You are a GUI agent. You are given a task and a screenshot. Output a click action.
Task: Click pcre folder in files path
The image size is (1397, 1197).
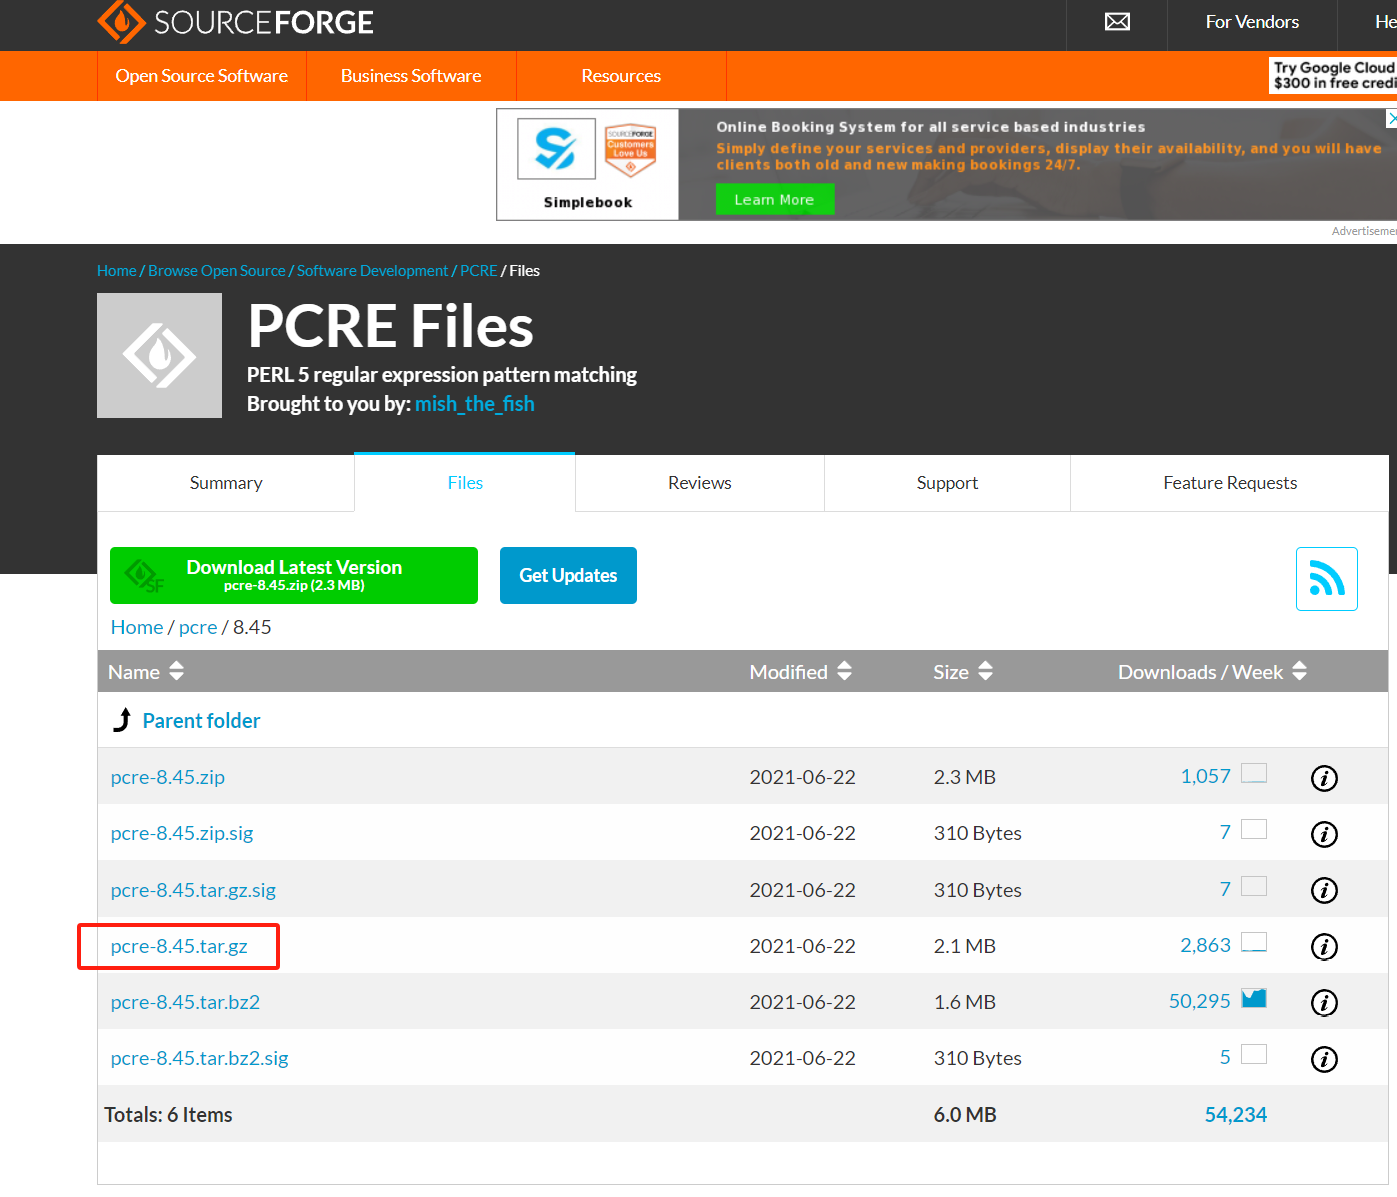pyautogui.click(x=198, y=627)
